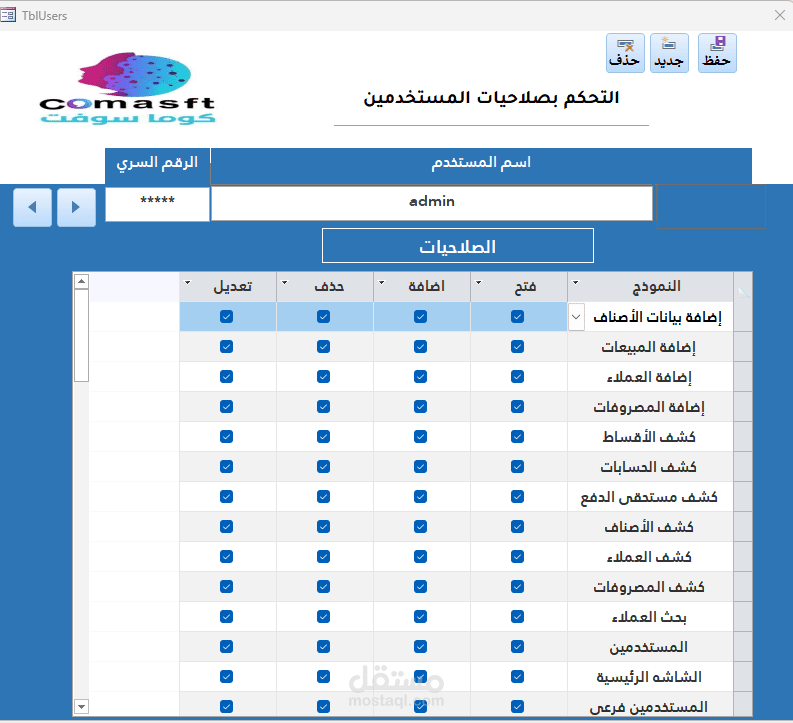
Task: Toggle تعديل checkbox for إضافة بيانات الأصناف
Action: tap(226, 317)
